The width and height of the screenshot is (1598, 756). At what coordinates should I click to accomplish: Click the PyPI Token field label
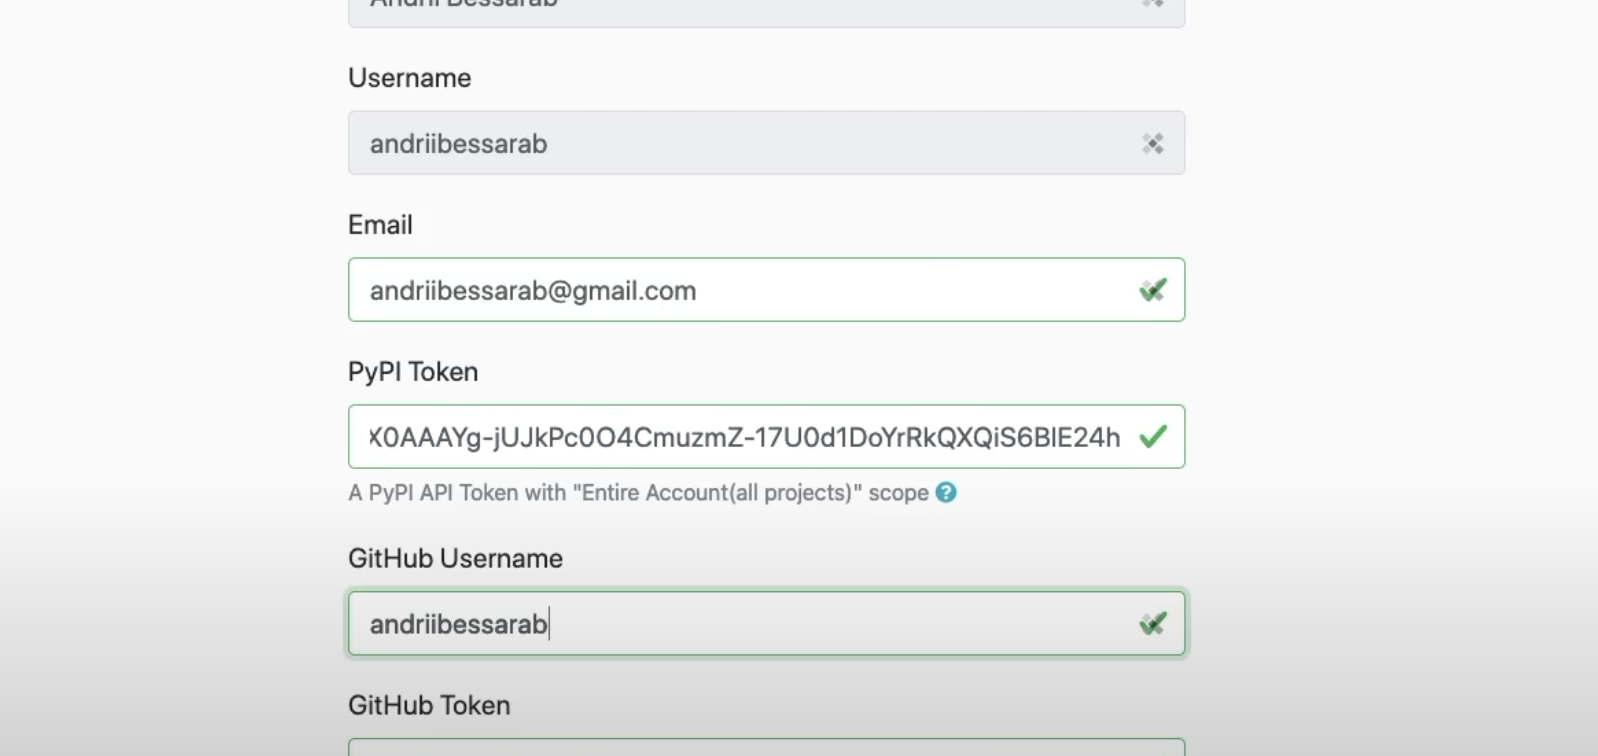413,372
